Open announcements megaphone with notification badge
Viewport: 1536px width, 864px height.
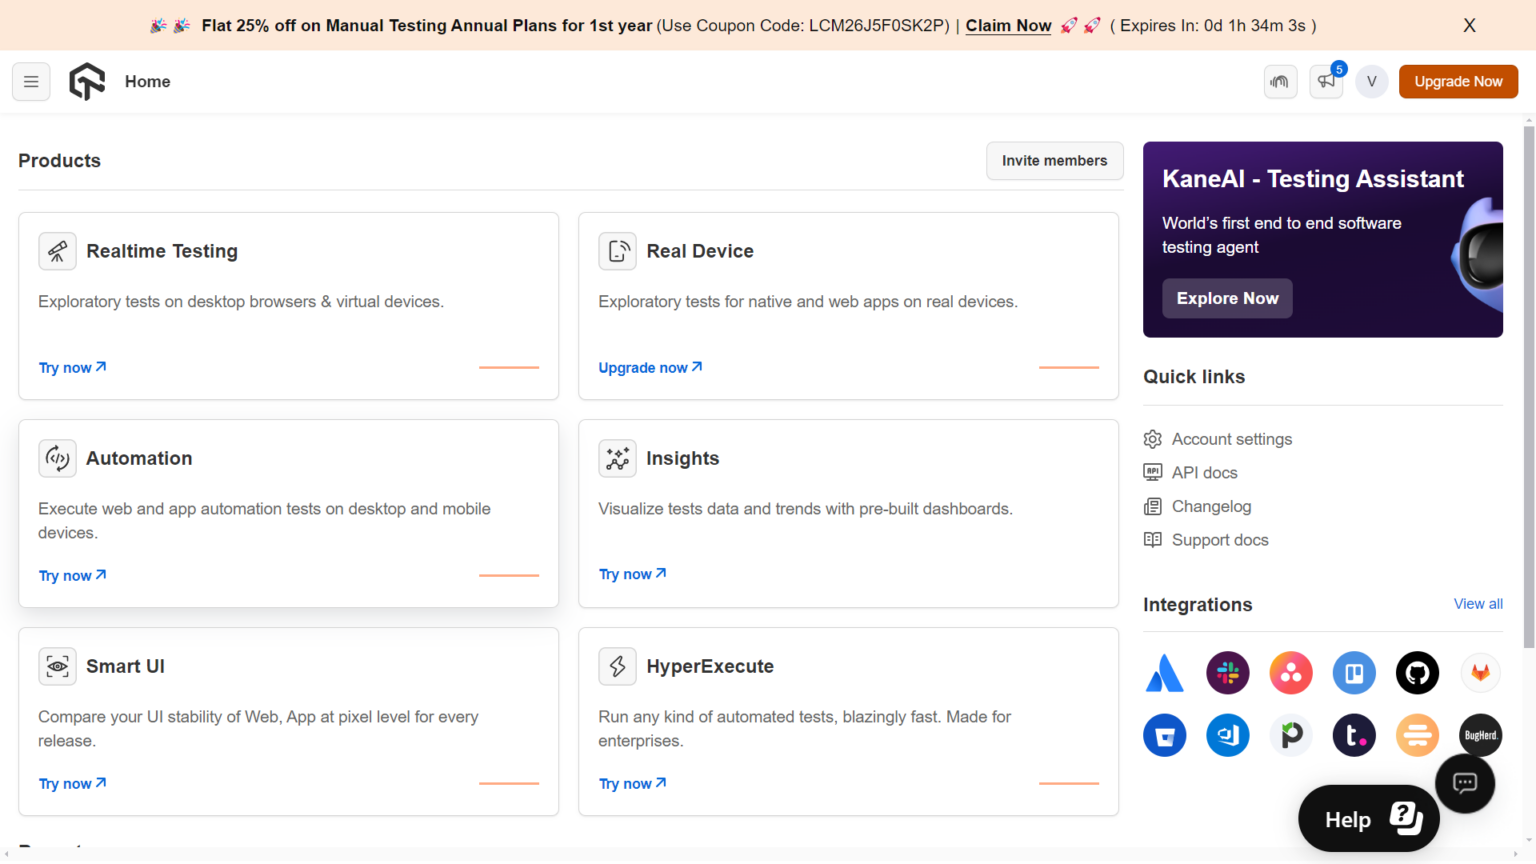[1326, 82]
